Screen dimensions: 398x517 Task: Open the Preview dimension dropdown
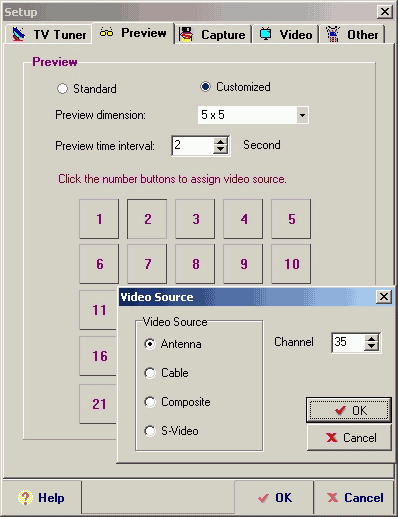pyautogui.click(x=302, y=115)
